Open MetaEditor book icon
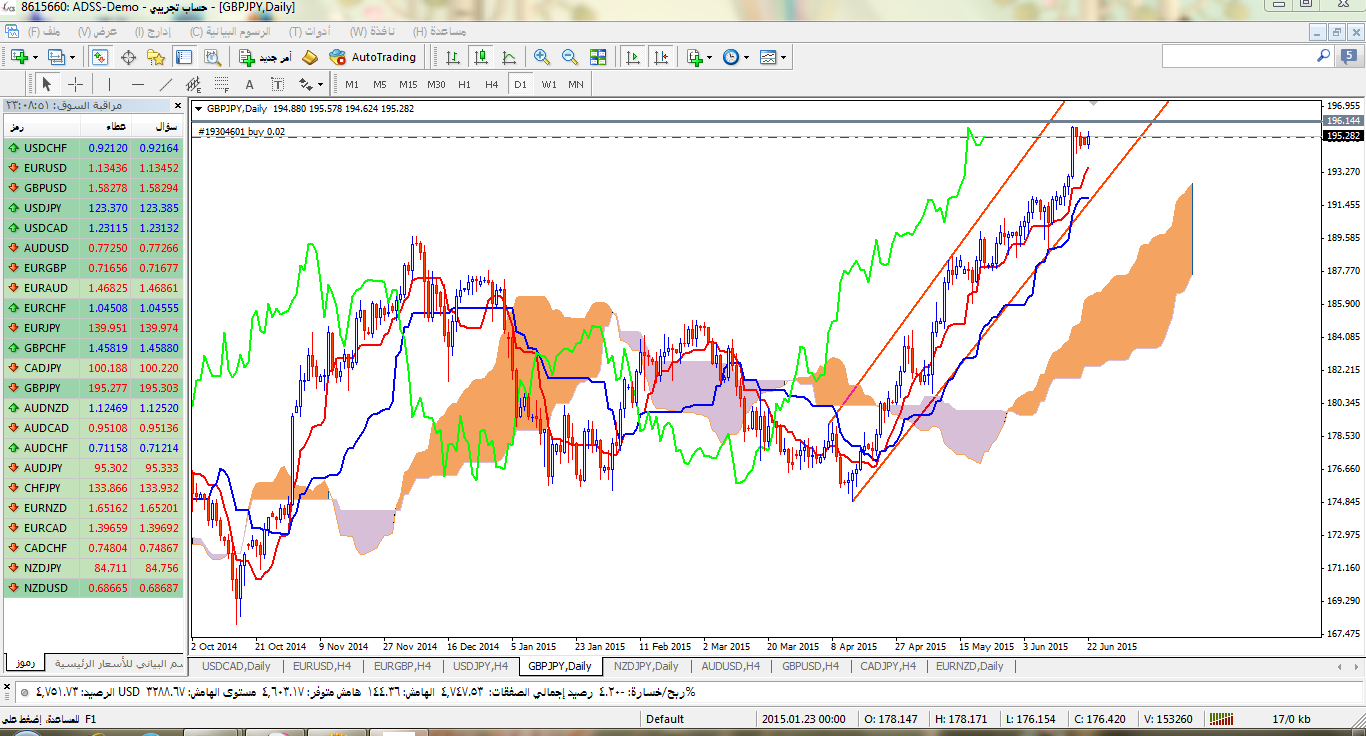Image resolution: width=1366 pixels, height=736 pixels. pos(310,57)
